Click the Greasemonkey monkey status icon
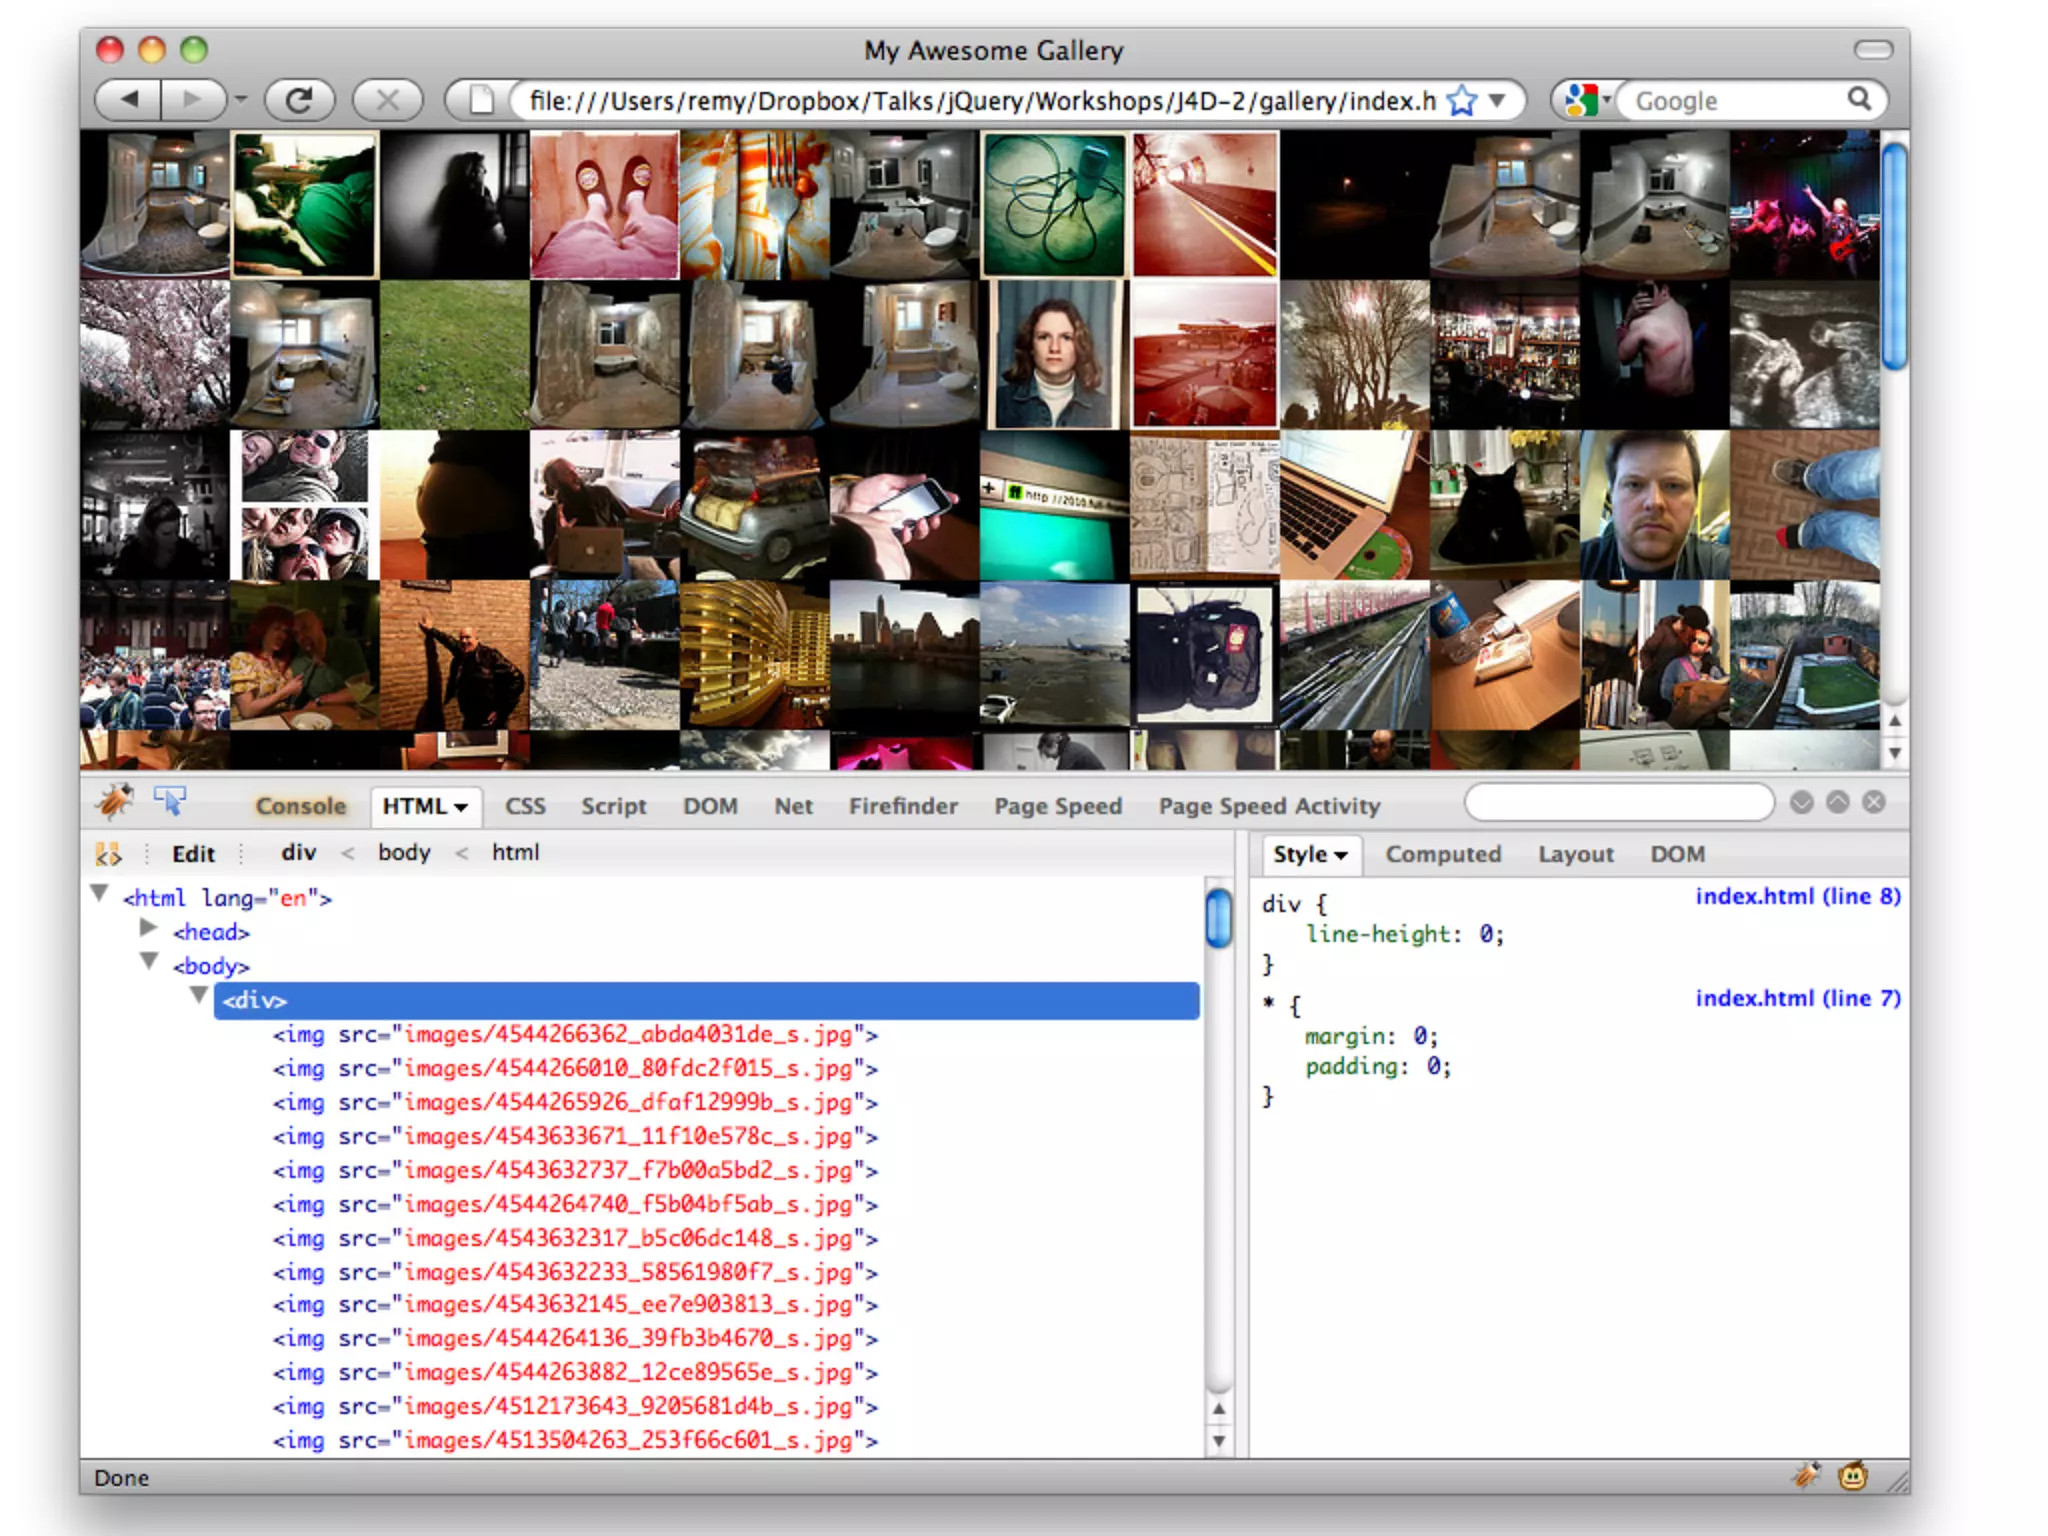 coord(1852,1476)
